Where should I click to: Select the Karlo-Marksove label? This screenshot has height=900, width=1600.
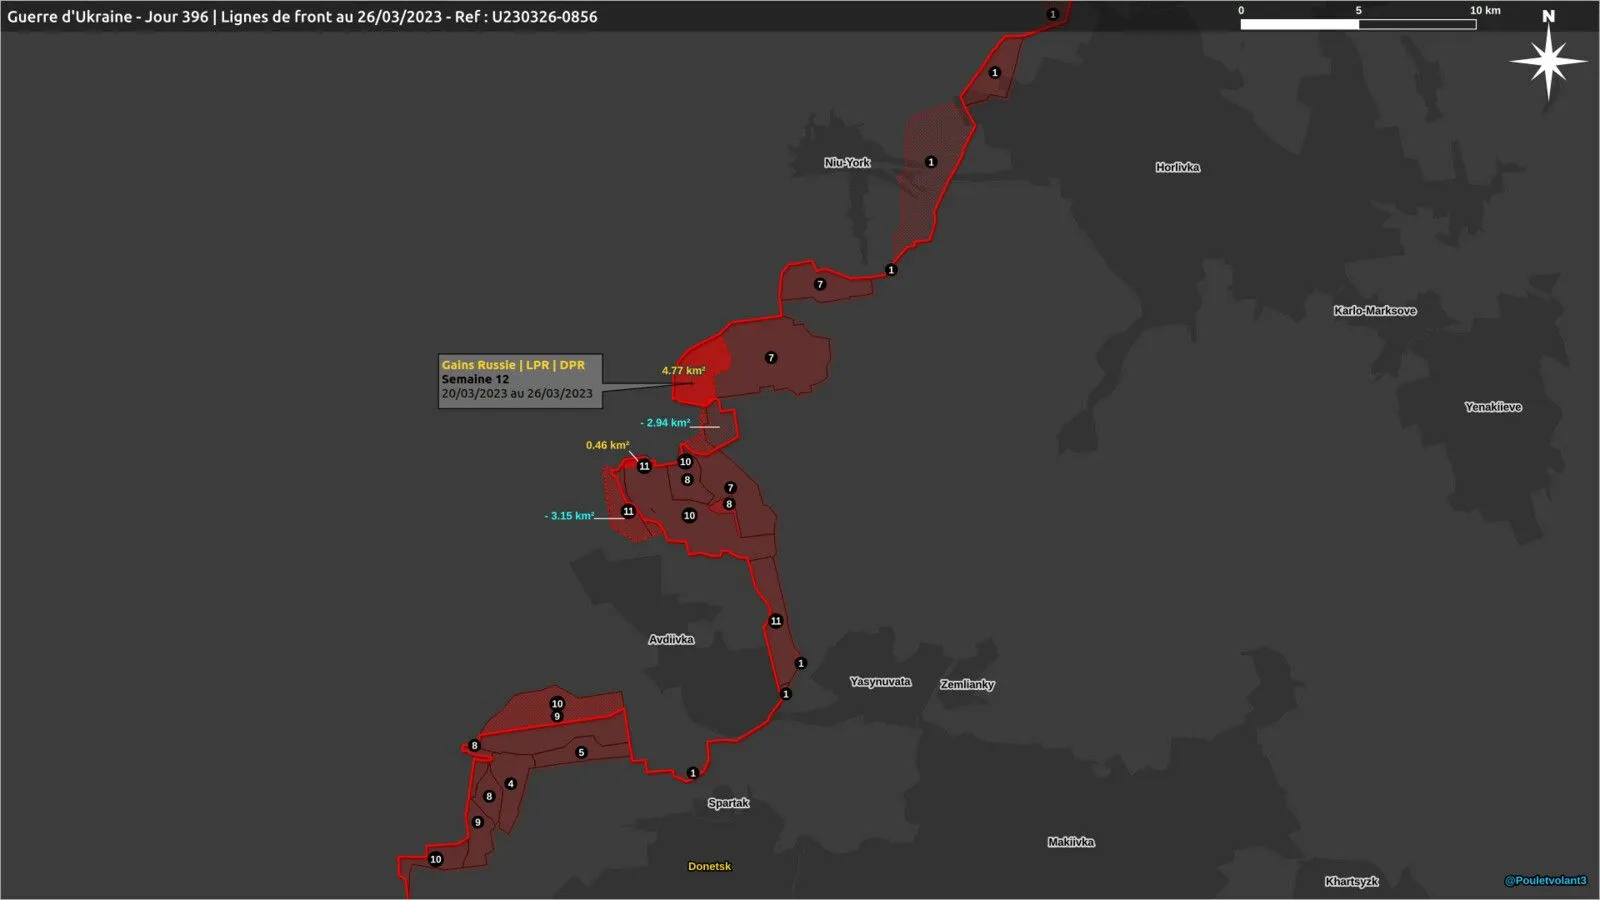pyautogui.click(x=1375, y=310)
